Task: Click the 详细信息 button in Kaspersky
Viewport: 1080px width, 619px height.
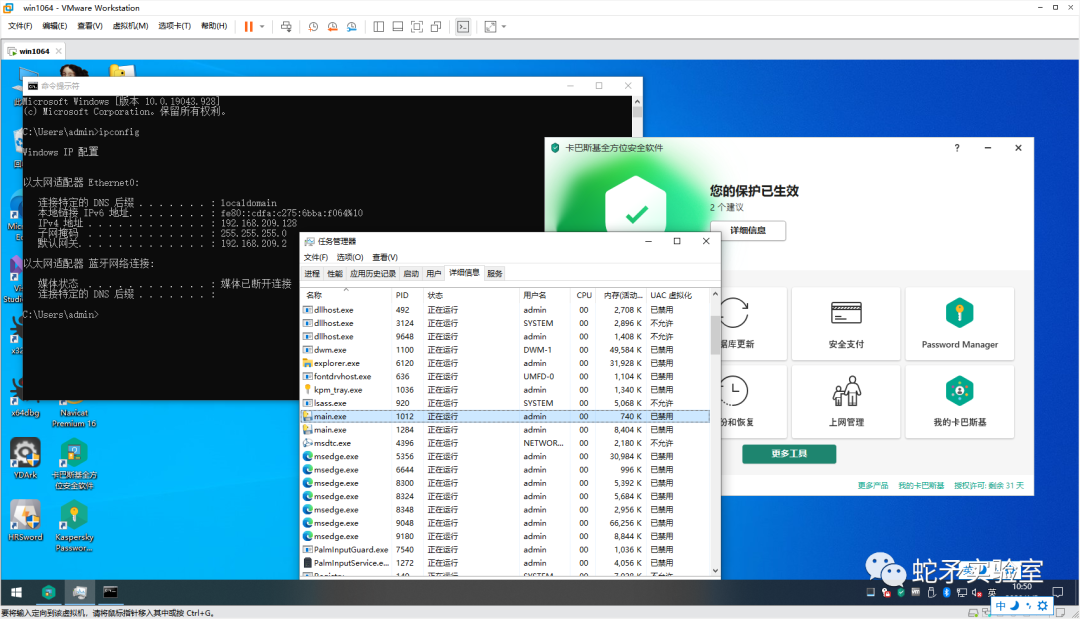Action: point(748,230)
